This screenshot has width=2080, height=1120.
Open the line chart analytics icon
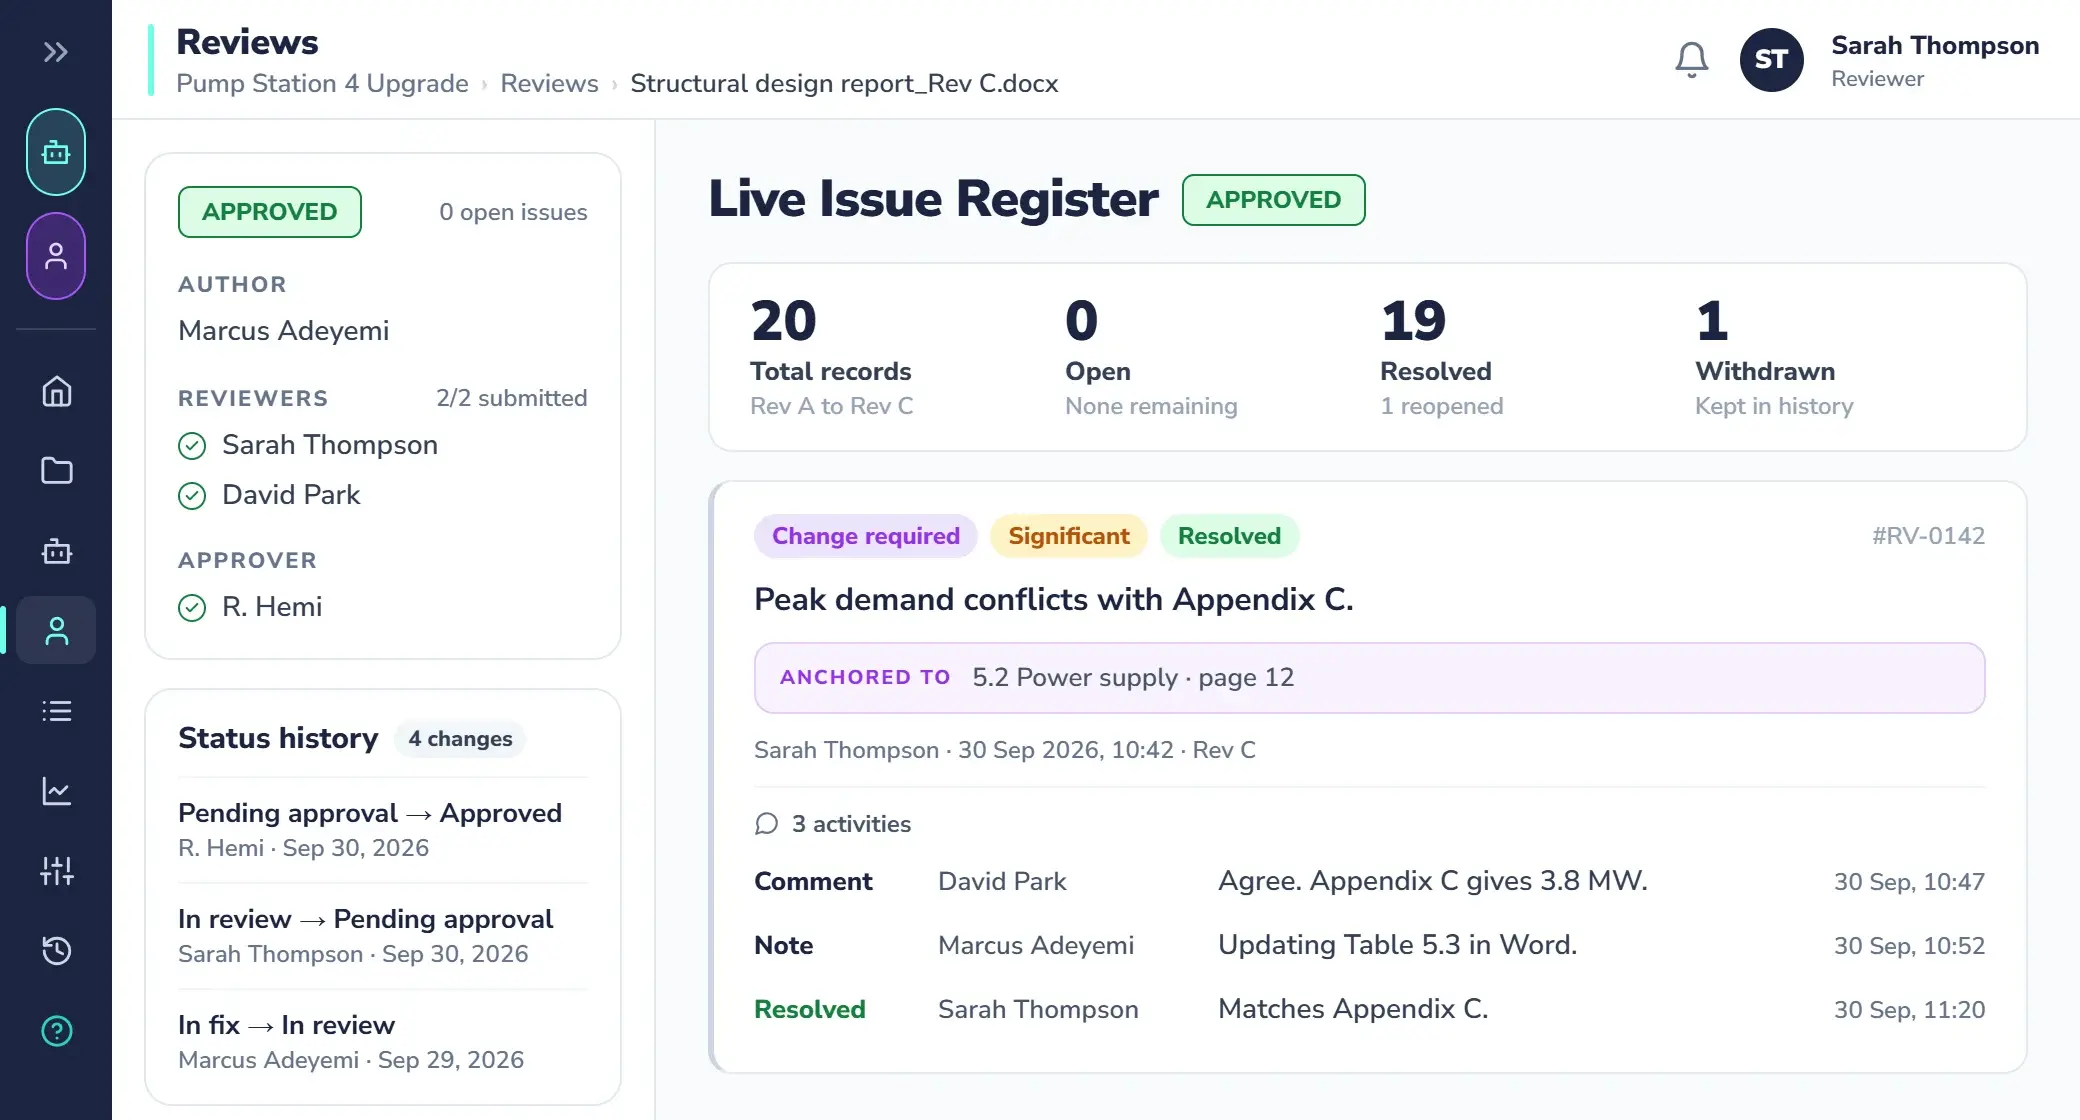tap(56, 791)
